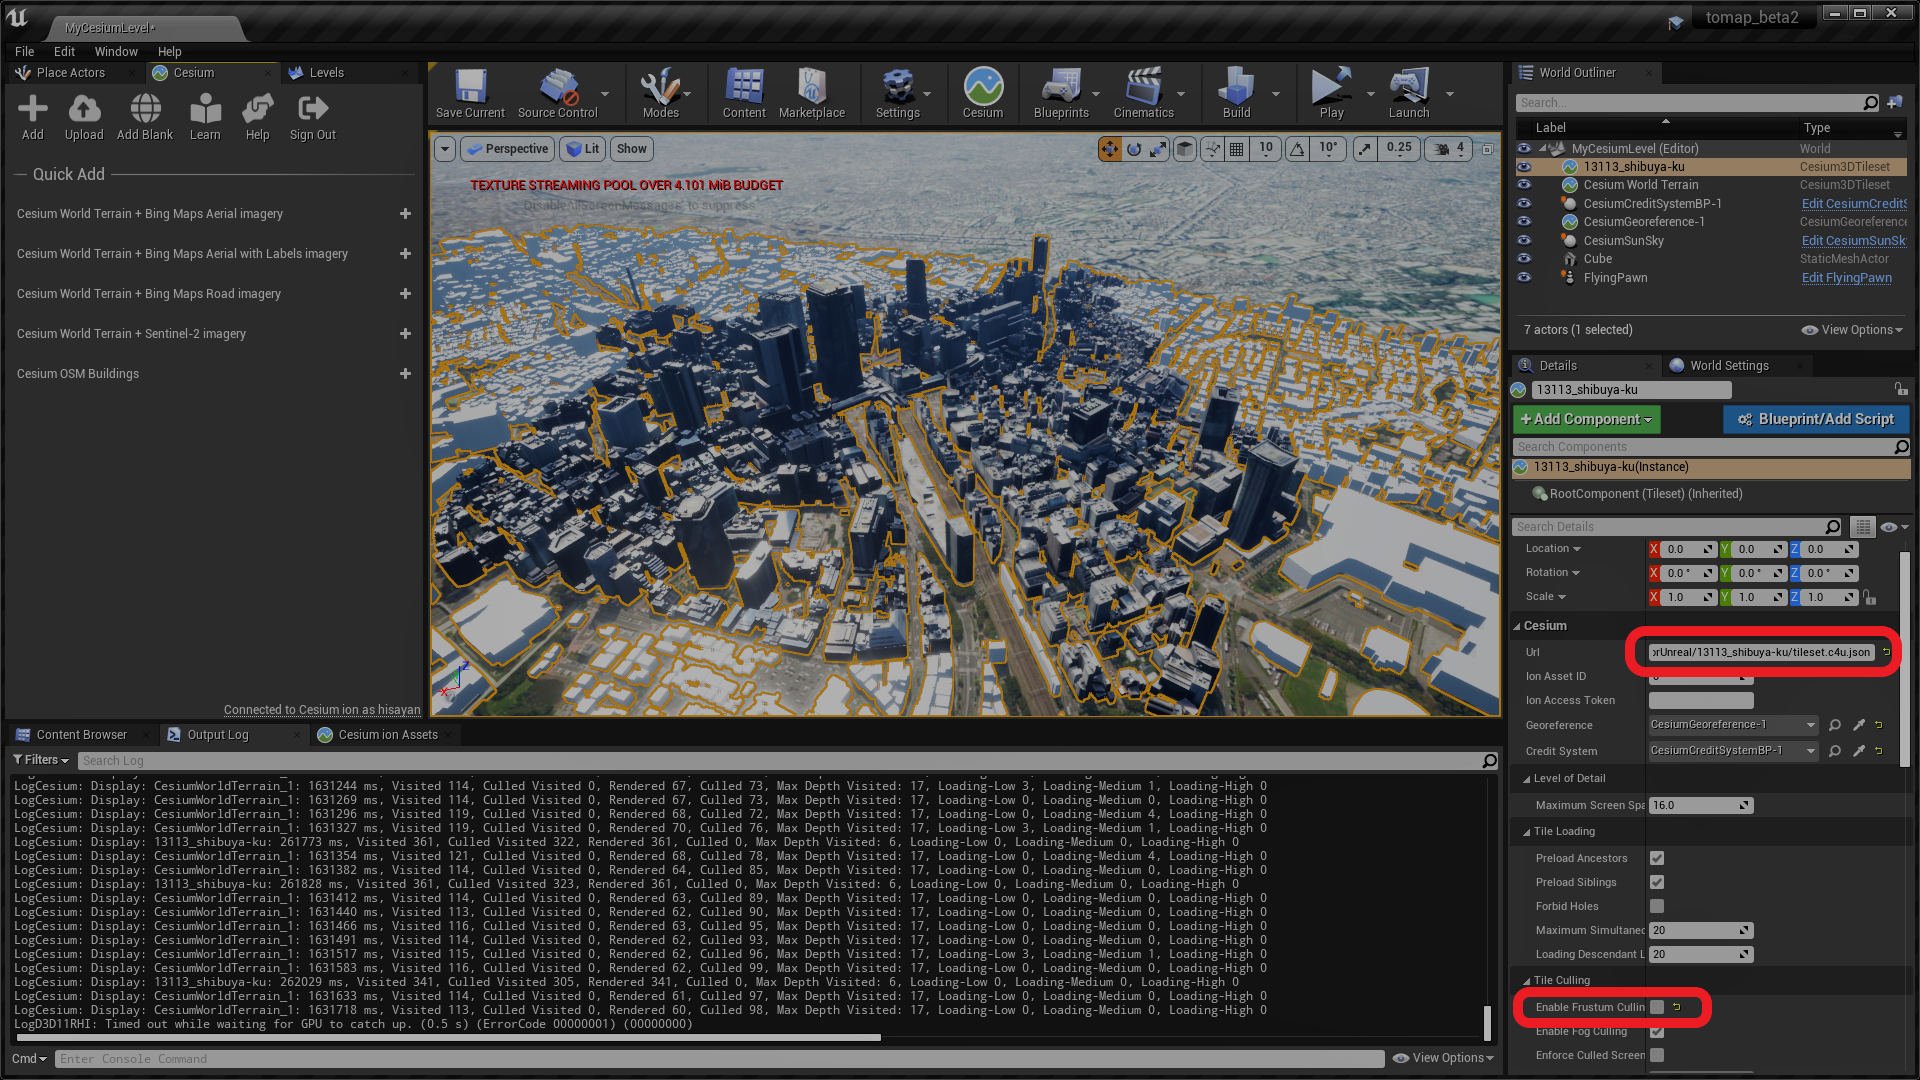
Task: Switch to the World Settings tab
Action: (x=1728, y=366)
